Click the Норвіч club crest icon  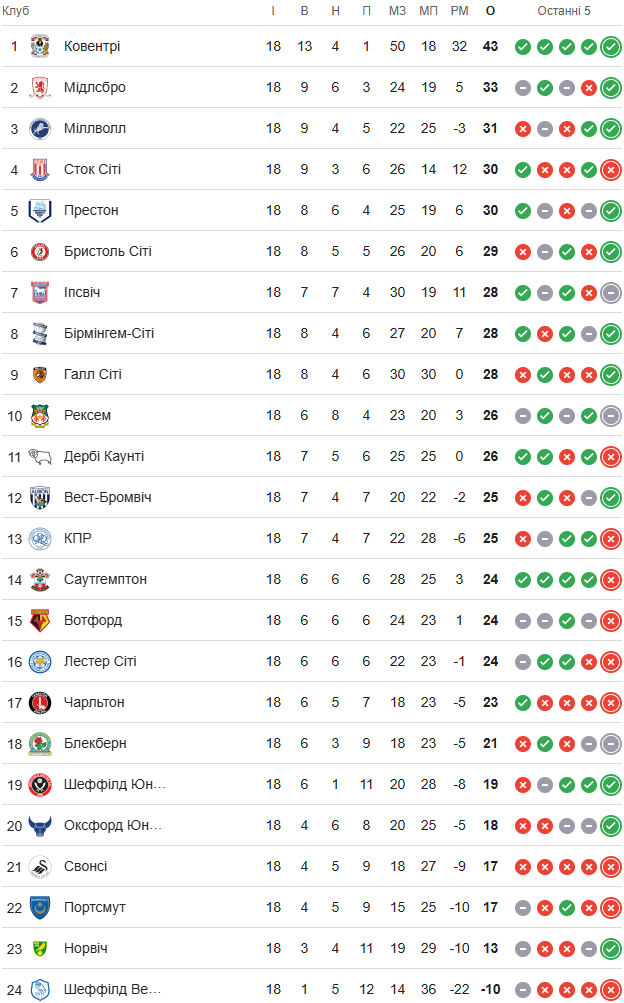[40, 948]
